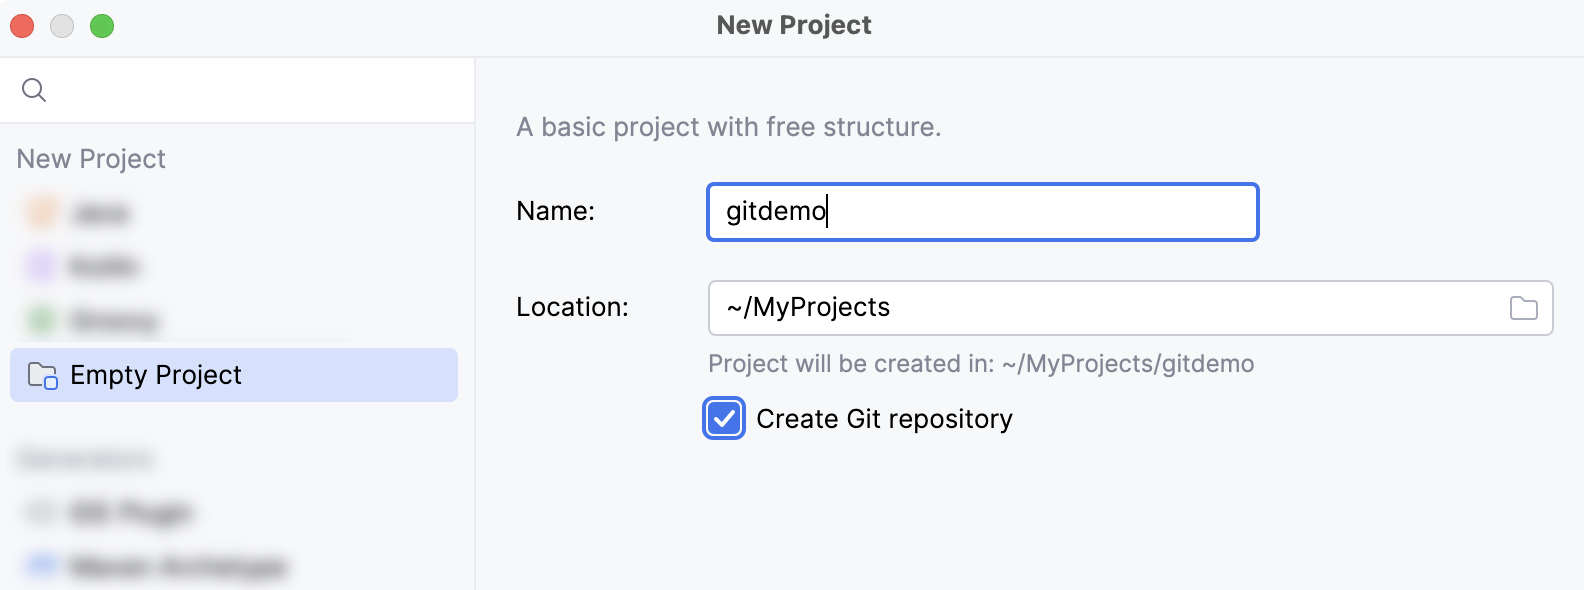Image resolution: width=1584 pixels, height=590 pixels.
Task: Select the Groovy project generator icon
Action: (40, 320)
